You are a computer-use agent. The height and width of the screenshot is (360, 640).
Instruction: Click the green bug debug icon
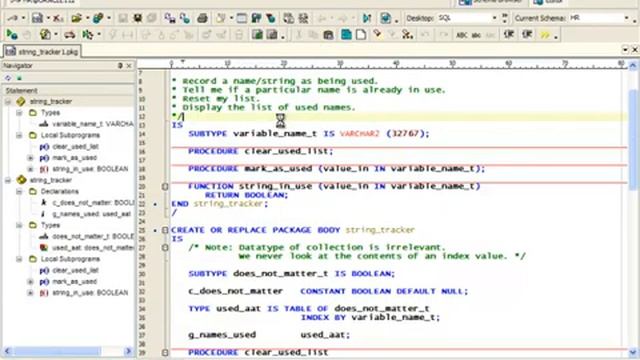[87, 35]
